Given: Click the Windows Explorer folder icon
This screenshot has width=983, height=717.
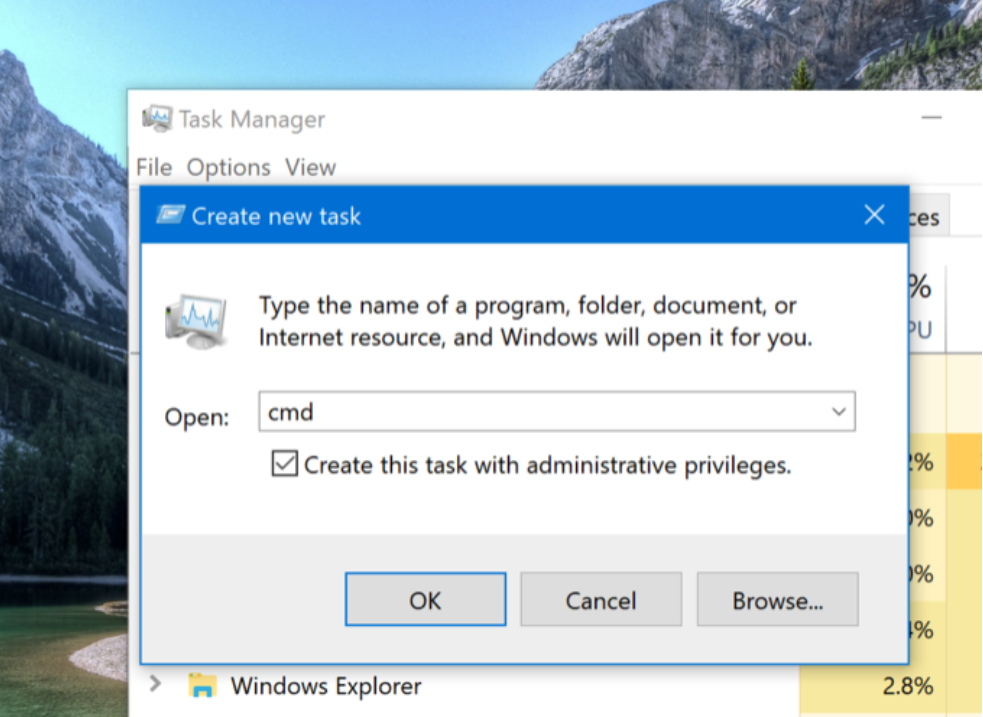Looking at the screenshot, I should pos(202,686).
